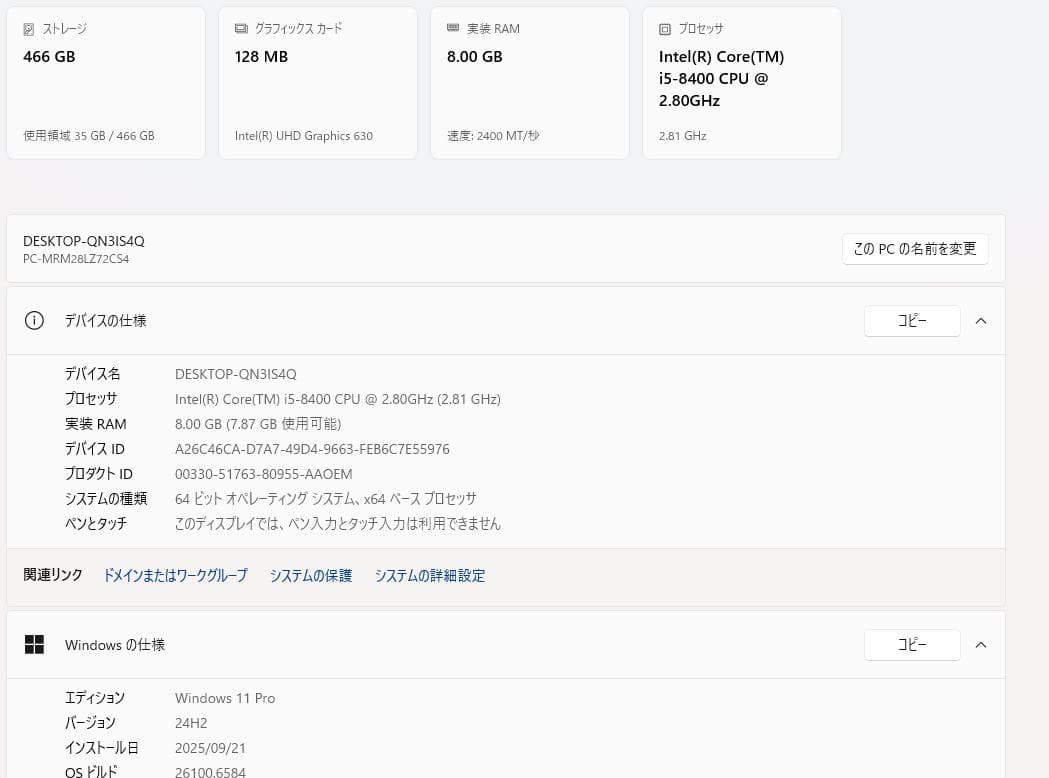Open the システムの詳細設定 link
The image size is (1049, 778).
pos(429,575)
